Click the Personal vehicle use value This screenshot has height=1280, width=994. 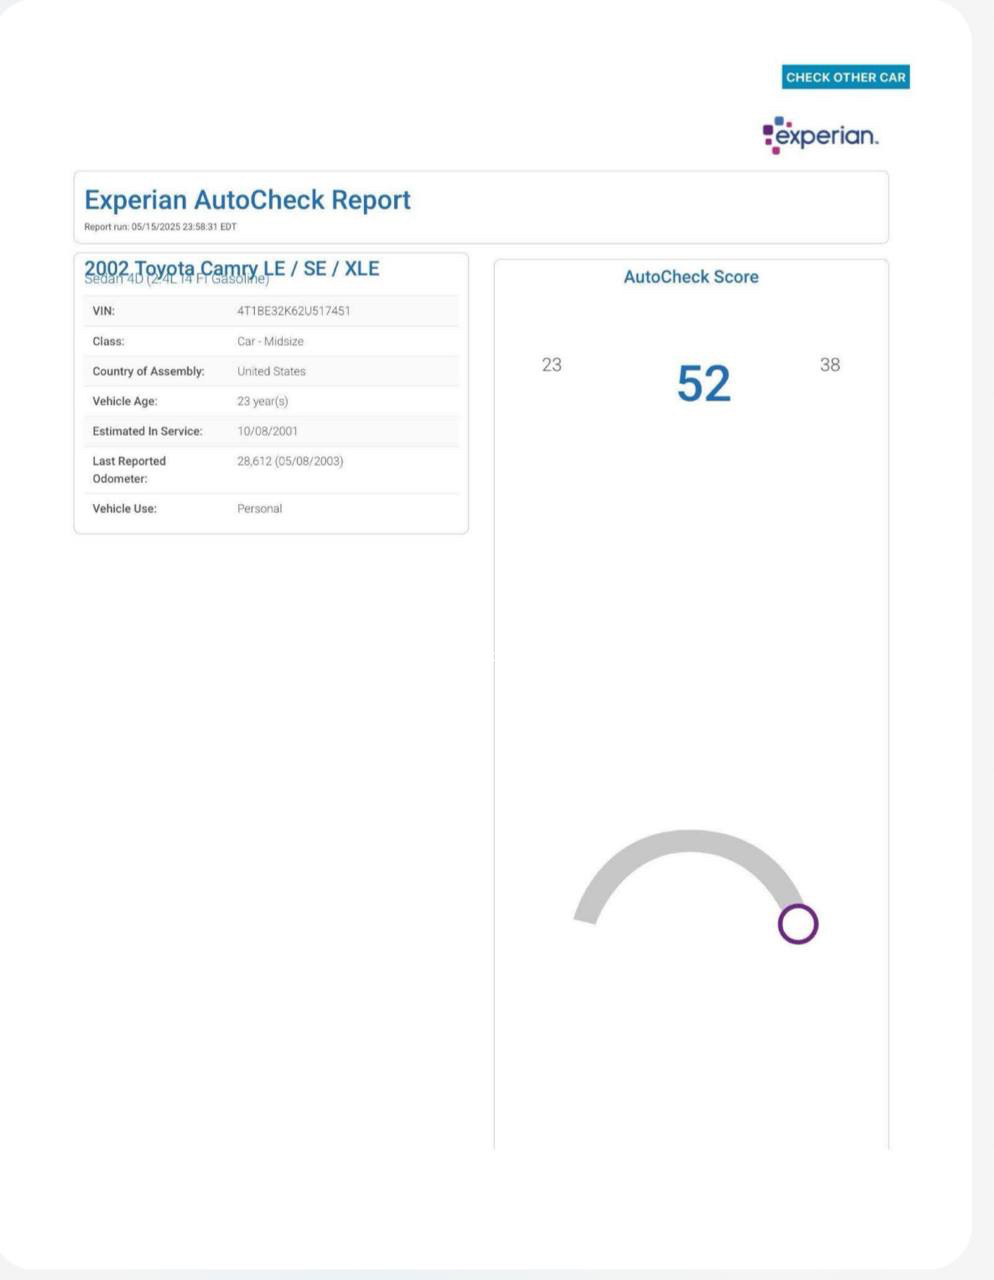[260, 508]
